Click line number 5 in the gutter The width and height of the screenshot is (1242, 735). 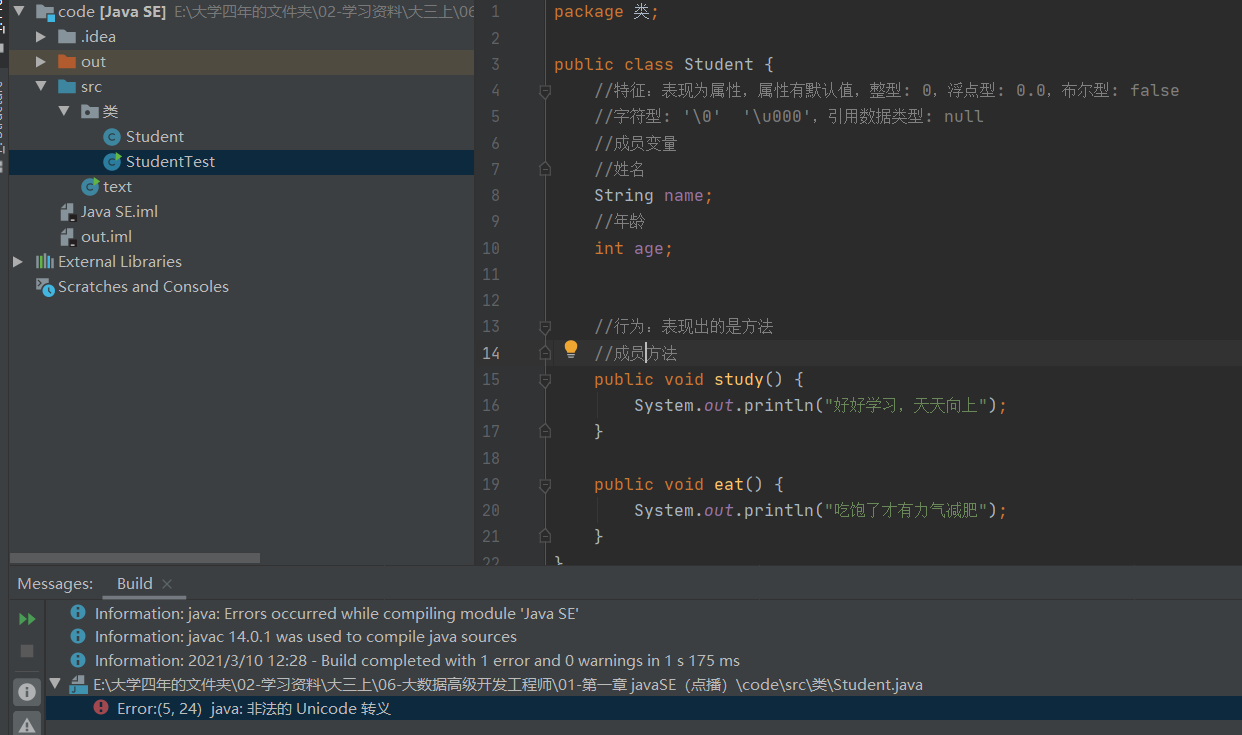[493, 117]
